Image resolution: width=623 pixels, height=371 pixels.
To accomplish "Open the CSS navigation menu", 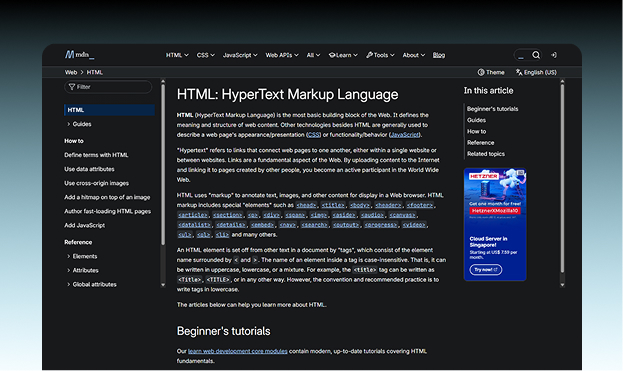I will point(205,55).
